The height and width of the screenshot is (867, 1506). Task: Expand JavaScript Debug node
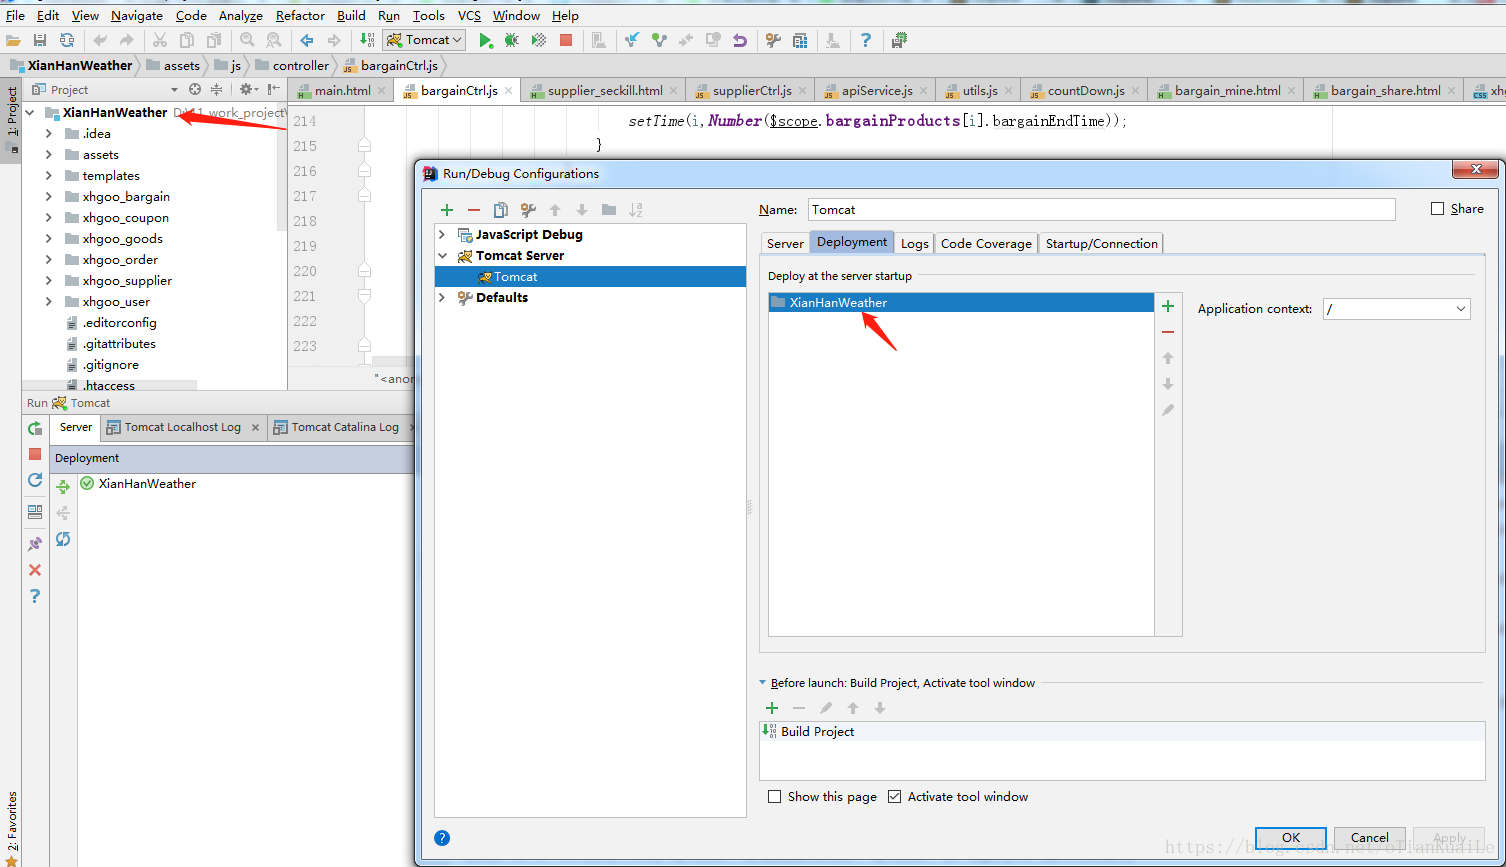pyautogui.click(x=442, y=234)
